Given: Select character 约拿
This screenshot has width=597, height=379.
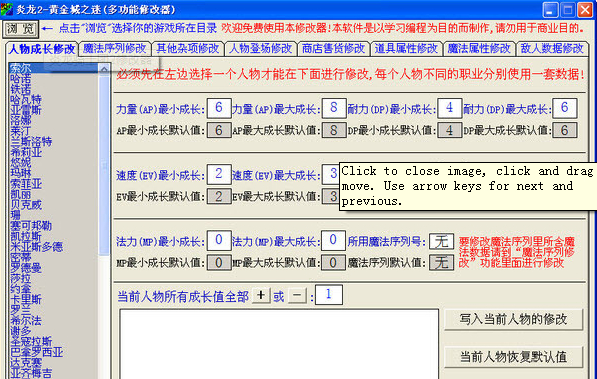Looking at the screenshot, I should 21,289.
